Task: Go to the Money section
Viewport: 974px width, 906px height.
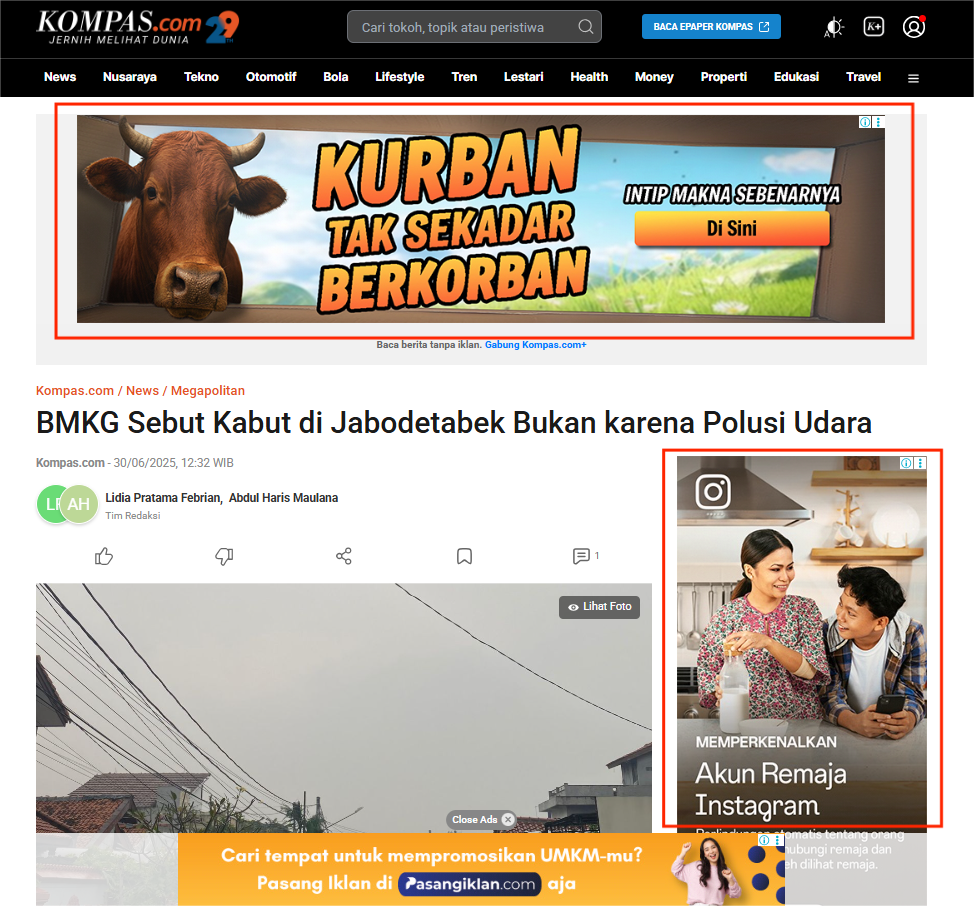Action: tap(654, 77)
